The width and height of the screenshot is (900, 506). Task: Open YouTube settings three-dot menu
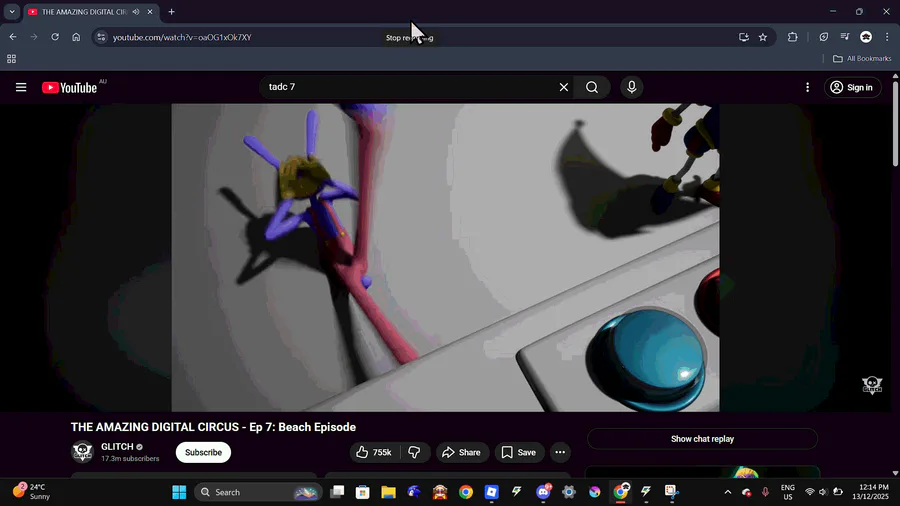coord(807,87)
